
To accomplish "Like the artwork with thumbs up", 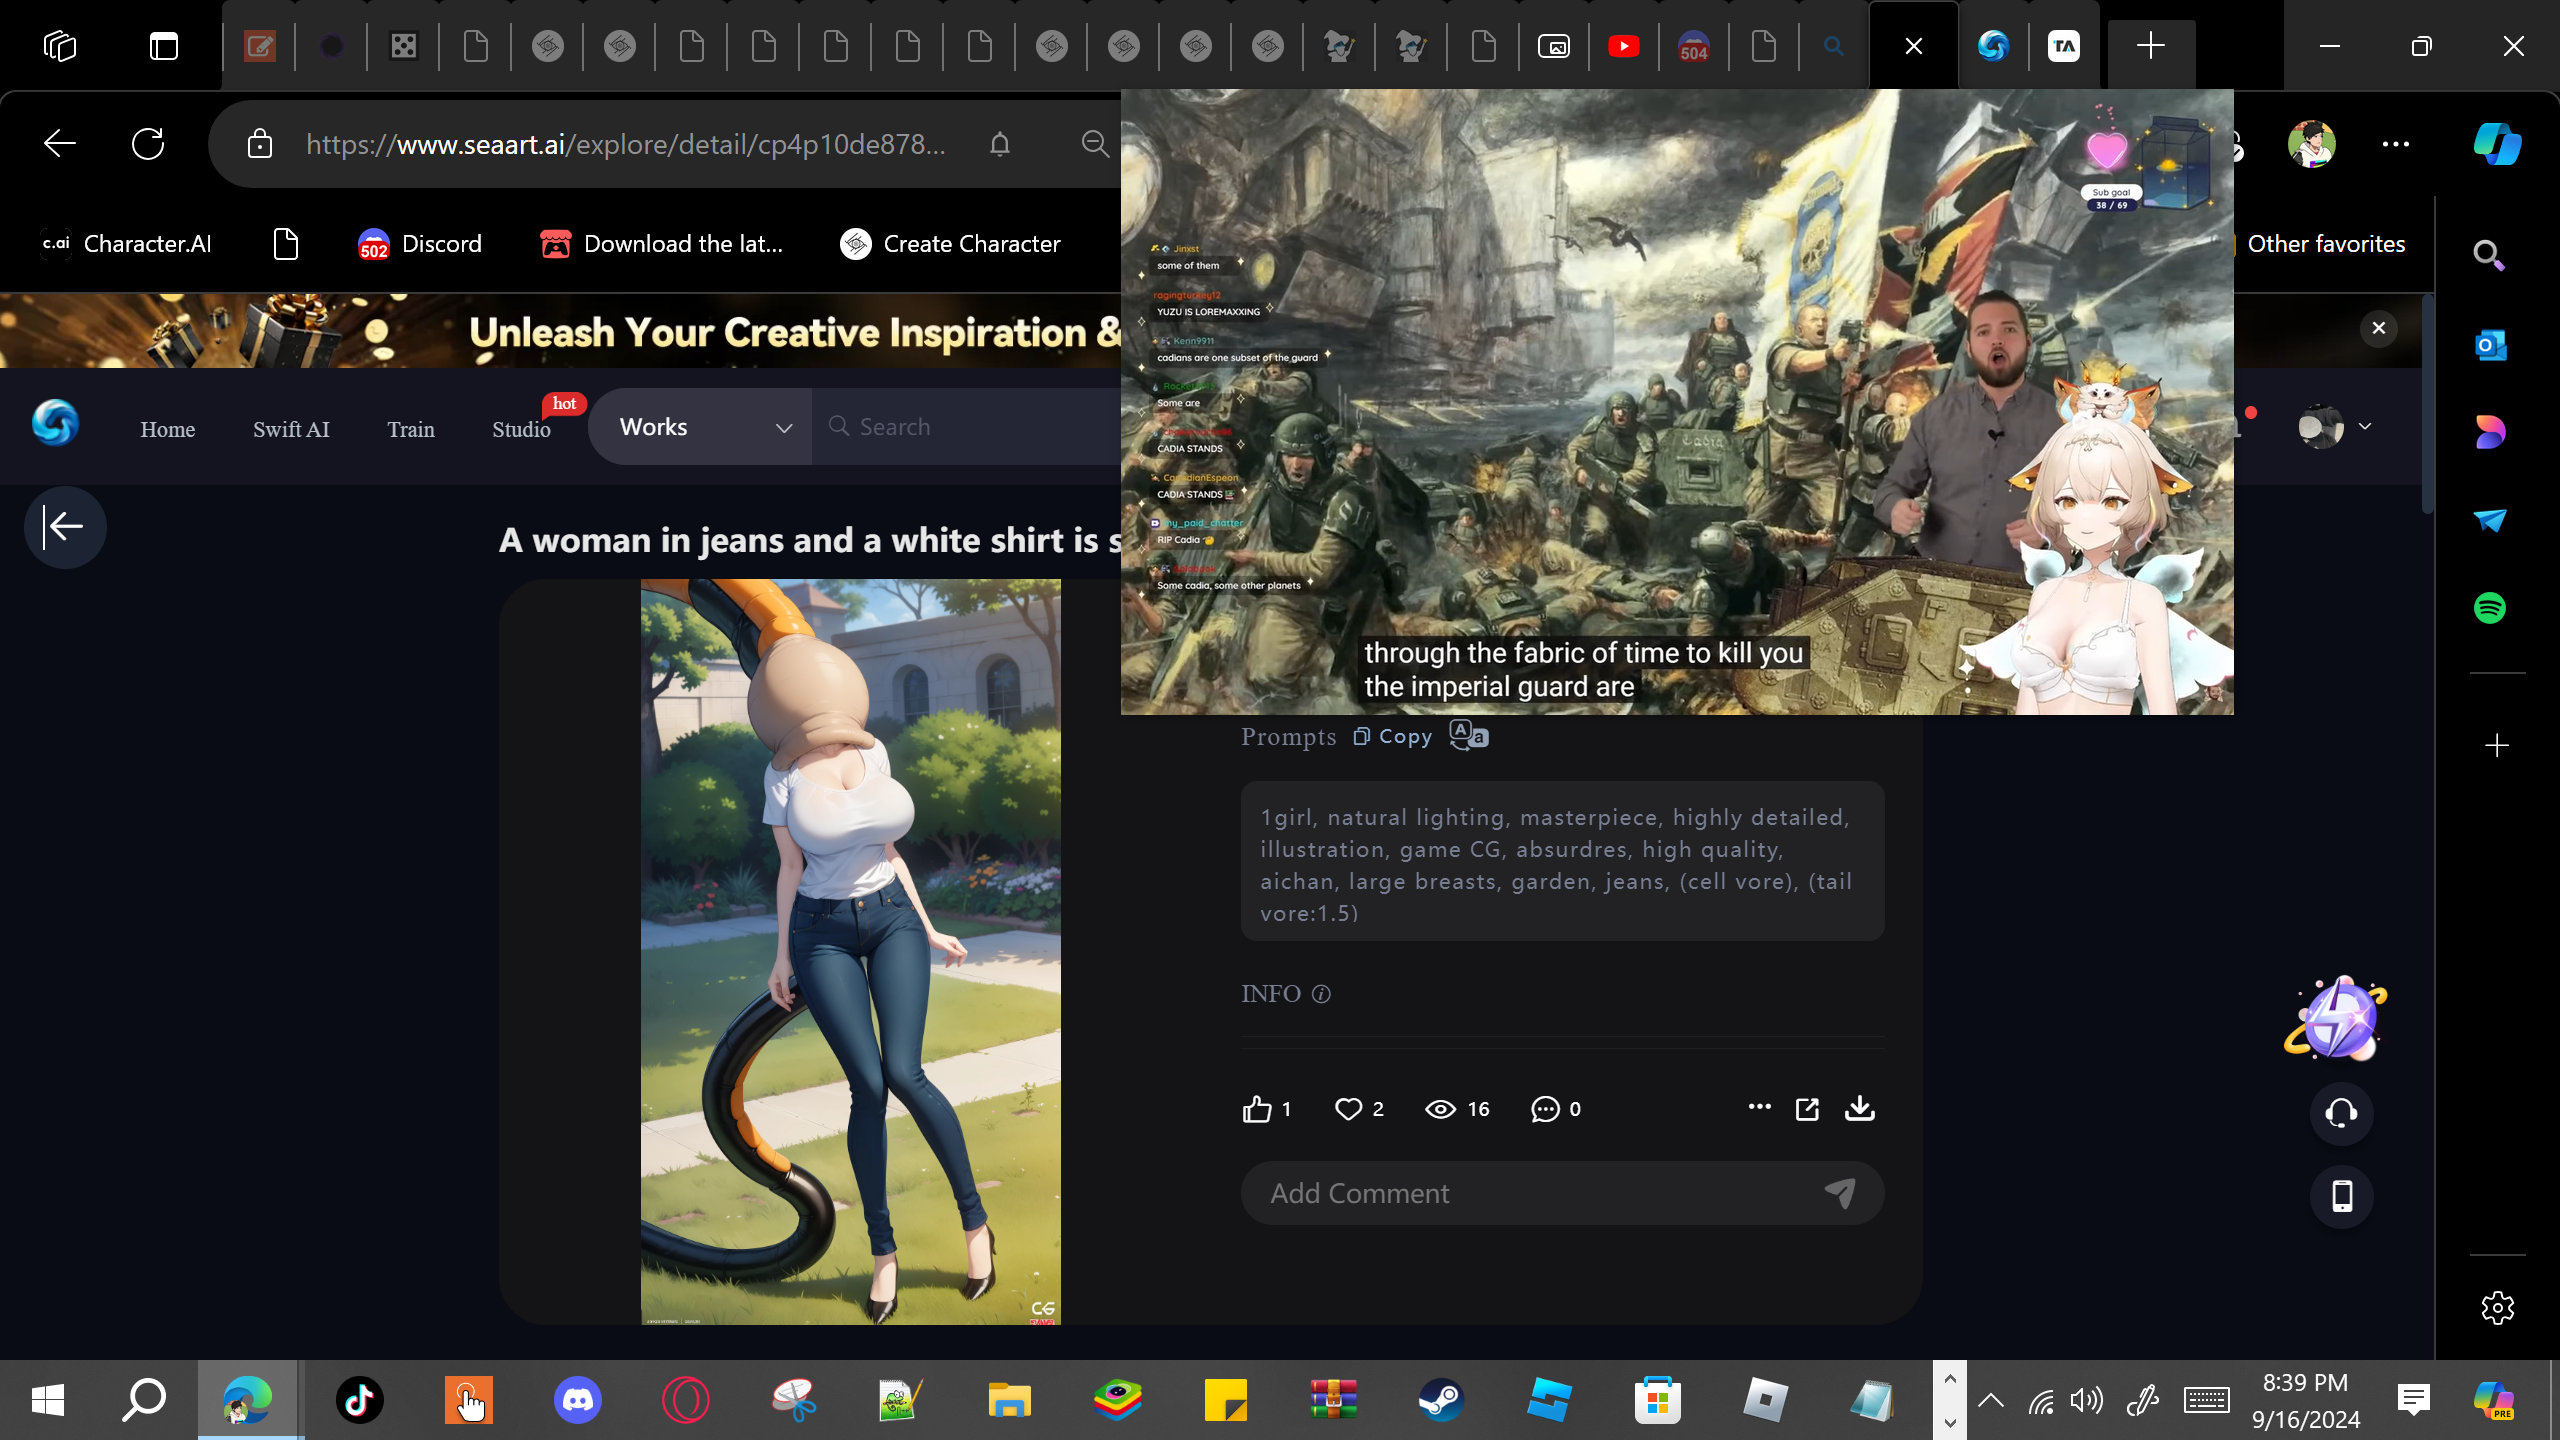I will coord(1257,1109).
